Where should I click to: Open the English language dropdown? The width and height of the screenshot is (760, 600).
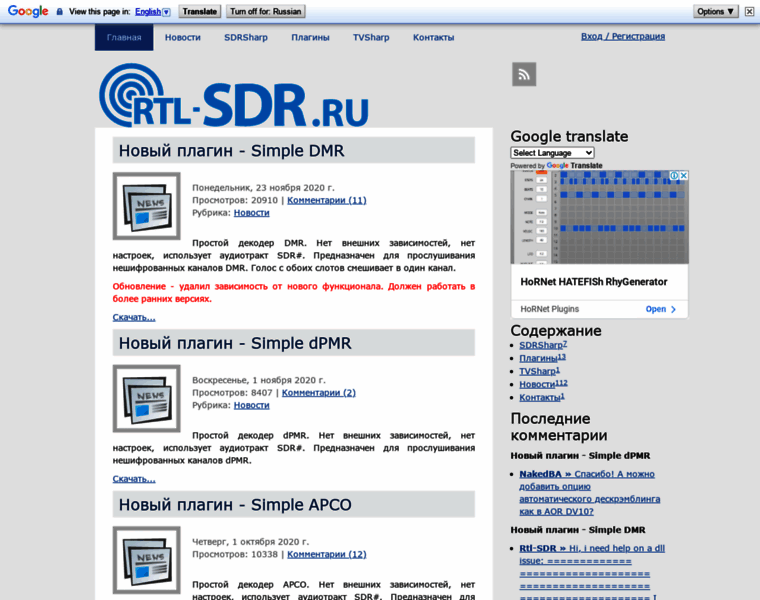152,12
